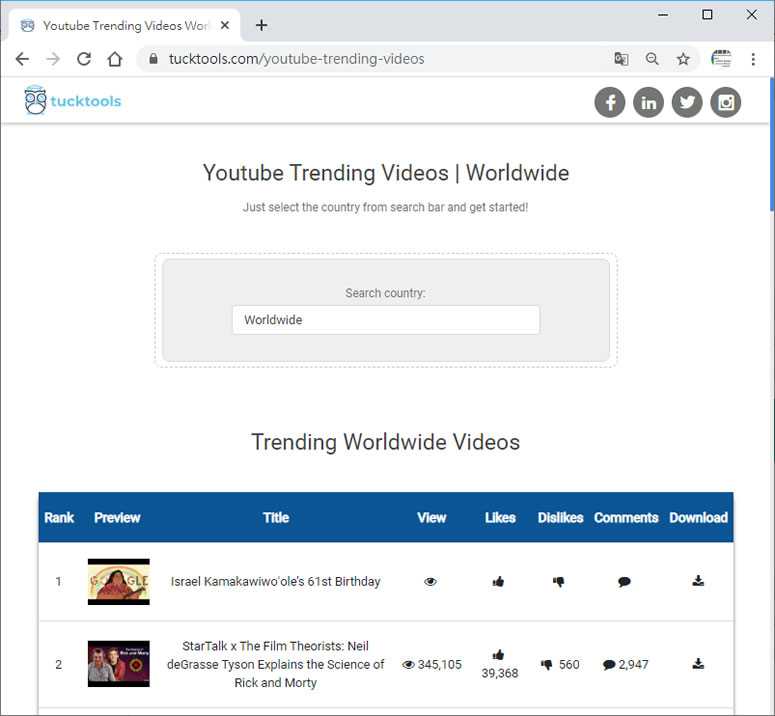775x716 pixels.
Task: Open tucktools Facebook page icon
Action: 609,102
